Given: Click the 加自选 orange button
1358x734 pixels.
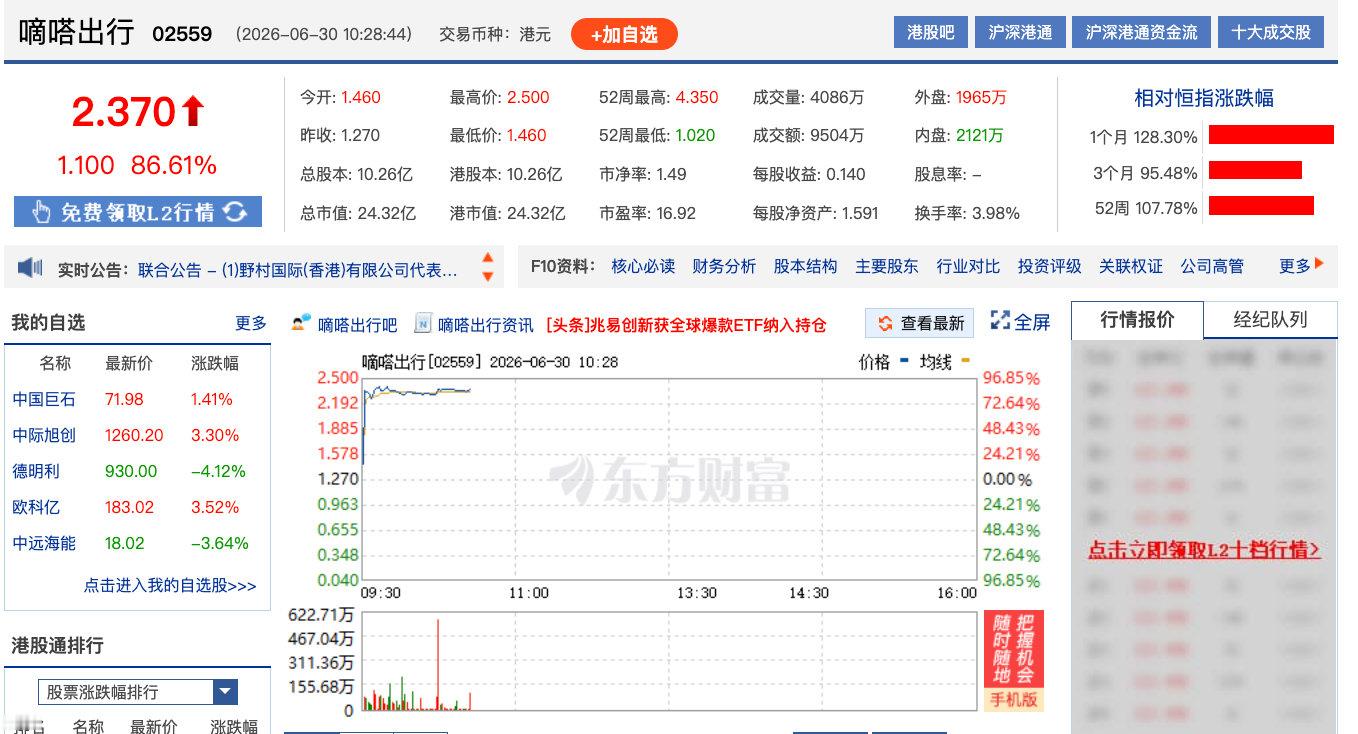Looking at the screenshot, I should pos(624,34).
